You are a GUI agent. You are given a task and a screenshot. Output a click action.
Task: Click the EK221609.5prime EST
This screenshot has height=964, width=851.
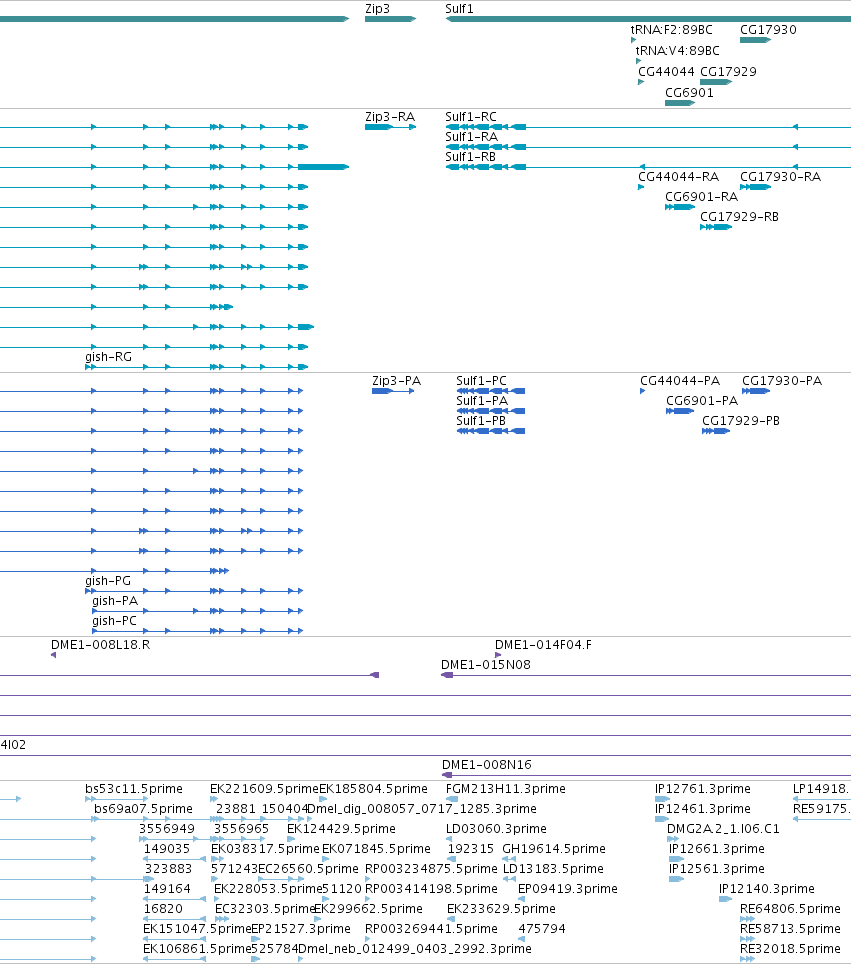click(x=214, y=799)
